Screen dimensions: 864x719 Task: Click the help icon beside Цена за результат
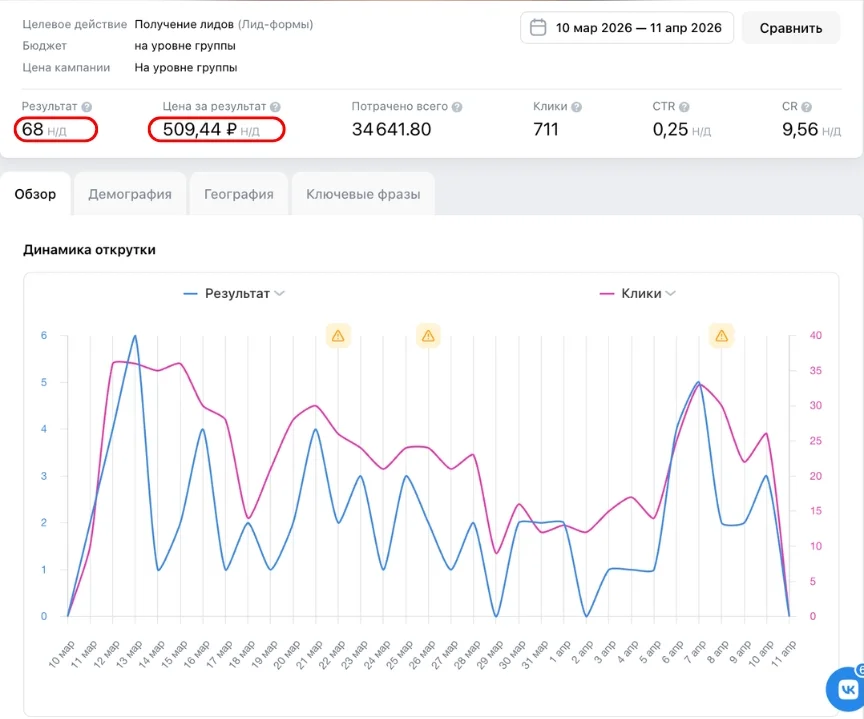click(275, 107)
